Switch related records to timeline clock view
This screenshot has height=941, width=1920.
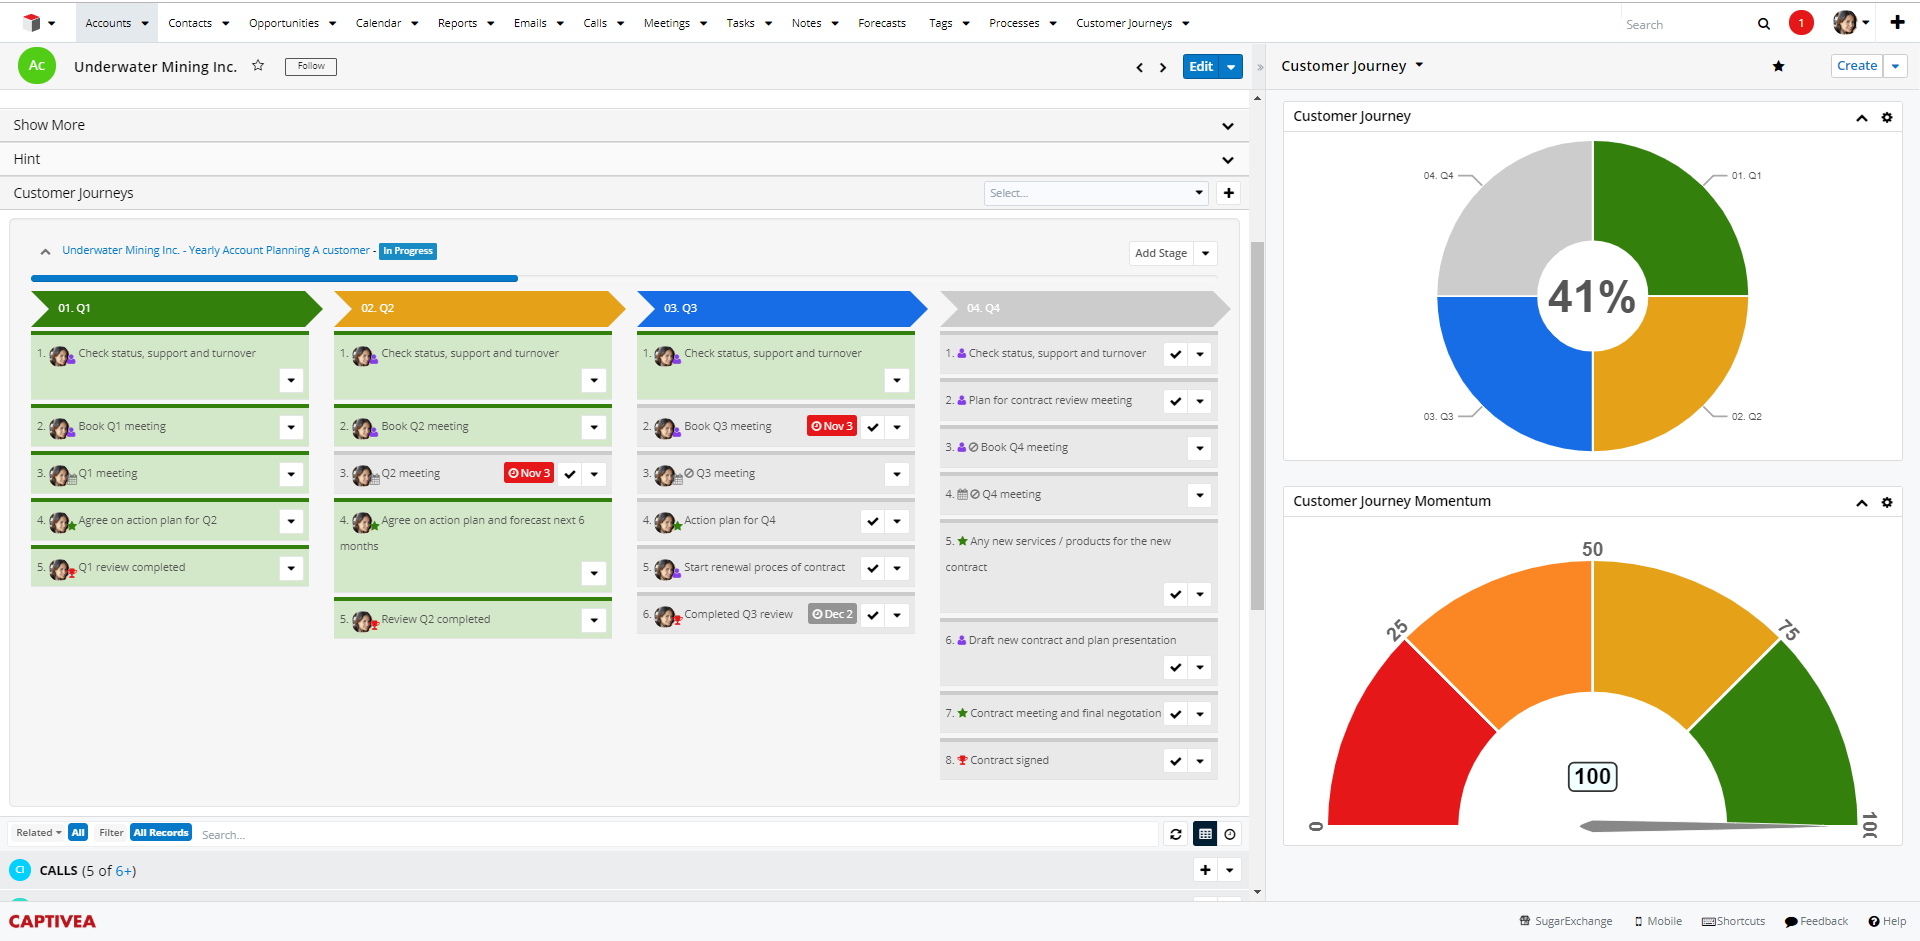tap(1229, 833)
